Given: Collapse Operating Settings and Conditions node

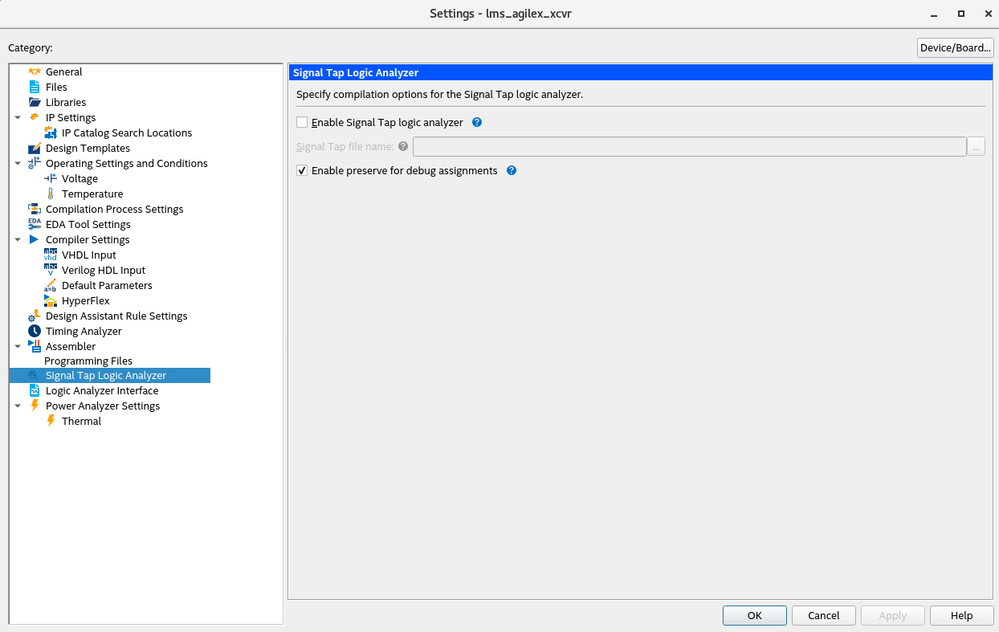Looking at the screenshot, I should click(18, 164).
